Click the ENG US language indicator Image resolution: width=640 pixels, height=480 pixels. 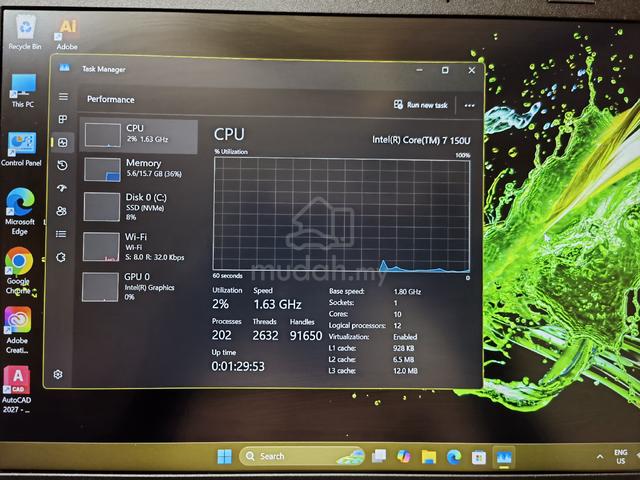tap(620, 457)
